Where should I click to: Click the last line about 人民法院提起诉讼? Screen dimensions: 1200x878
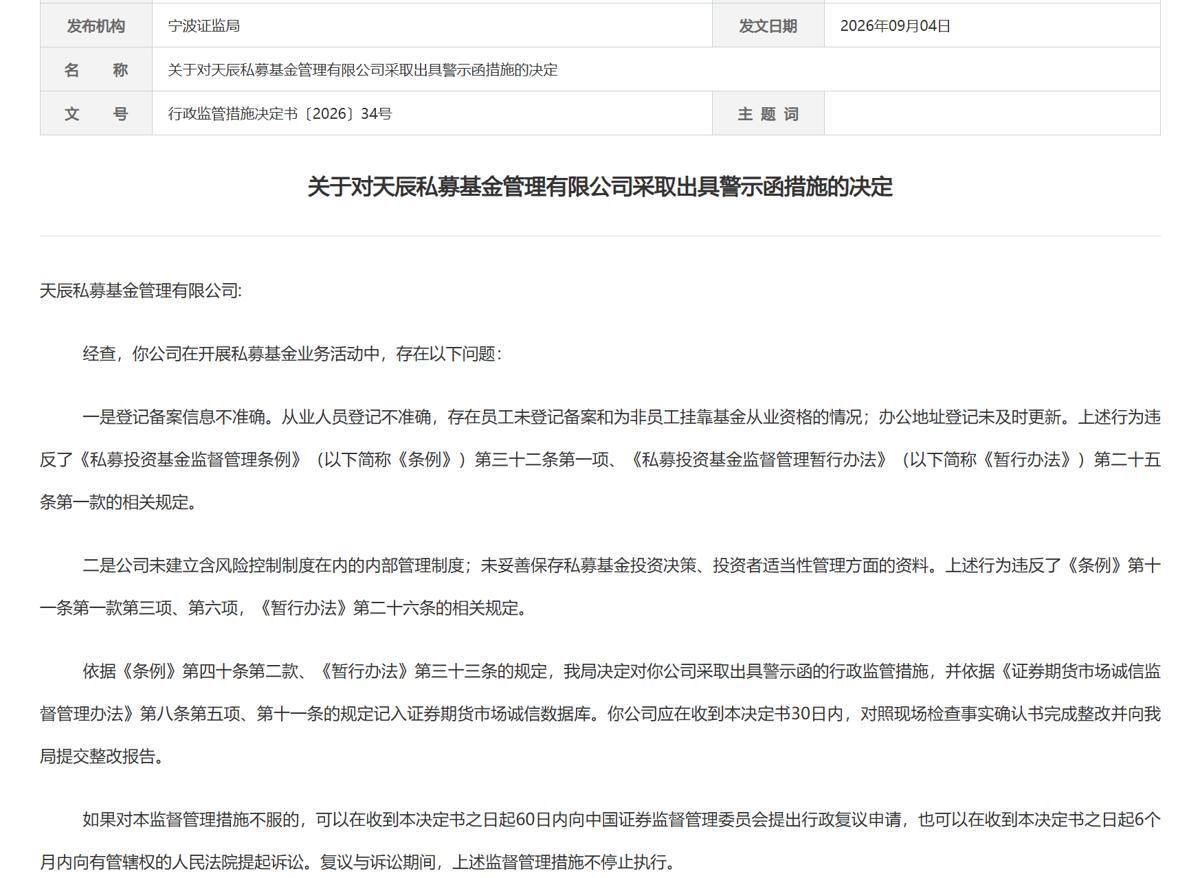[x=358, y=861]
